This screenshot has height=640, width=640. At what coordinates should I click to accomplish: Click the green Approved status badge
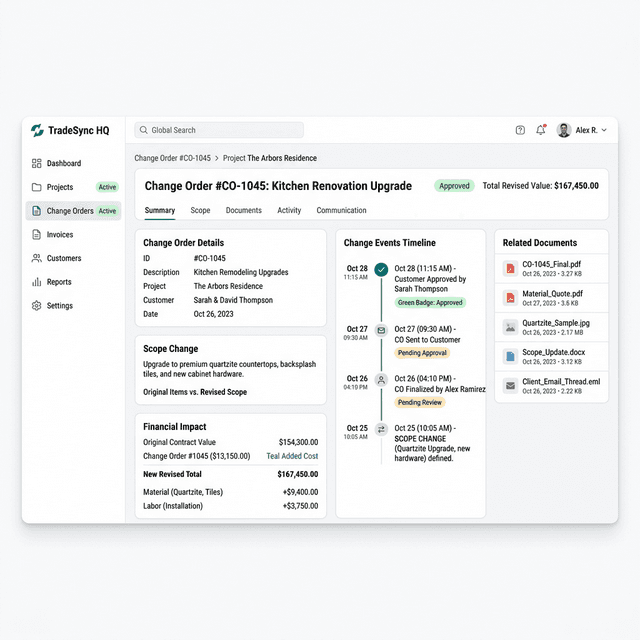click(x=454, y=186)
